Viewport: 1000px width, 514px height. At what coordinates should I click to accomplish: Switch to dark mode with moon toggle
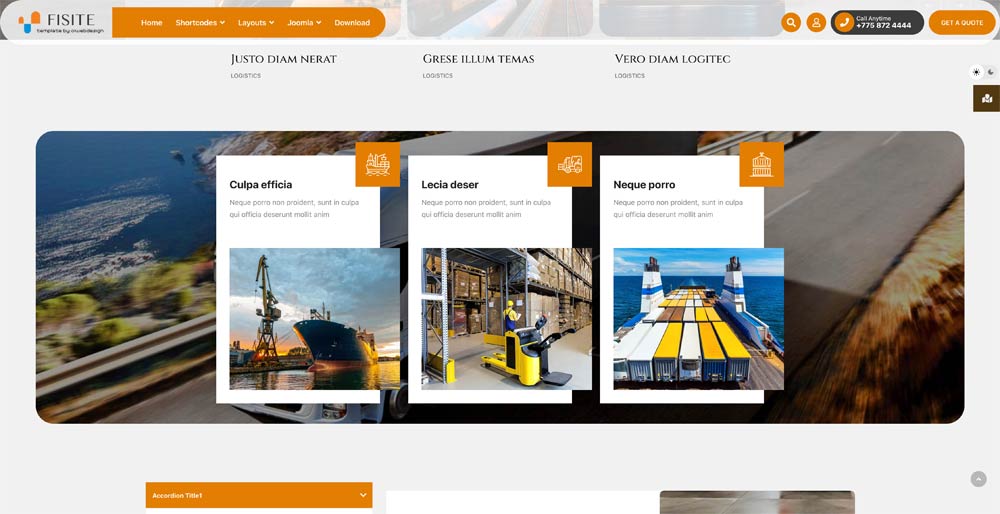[x=991, y=72]
